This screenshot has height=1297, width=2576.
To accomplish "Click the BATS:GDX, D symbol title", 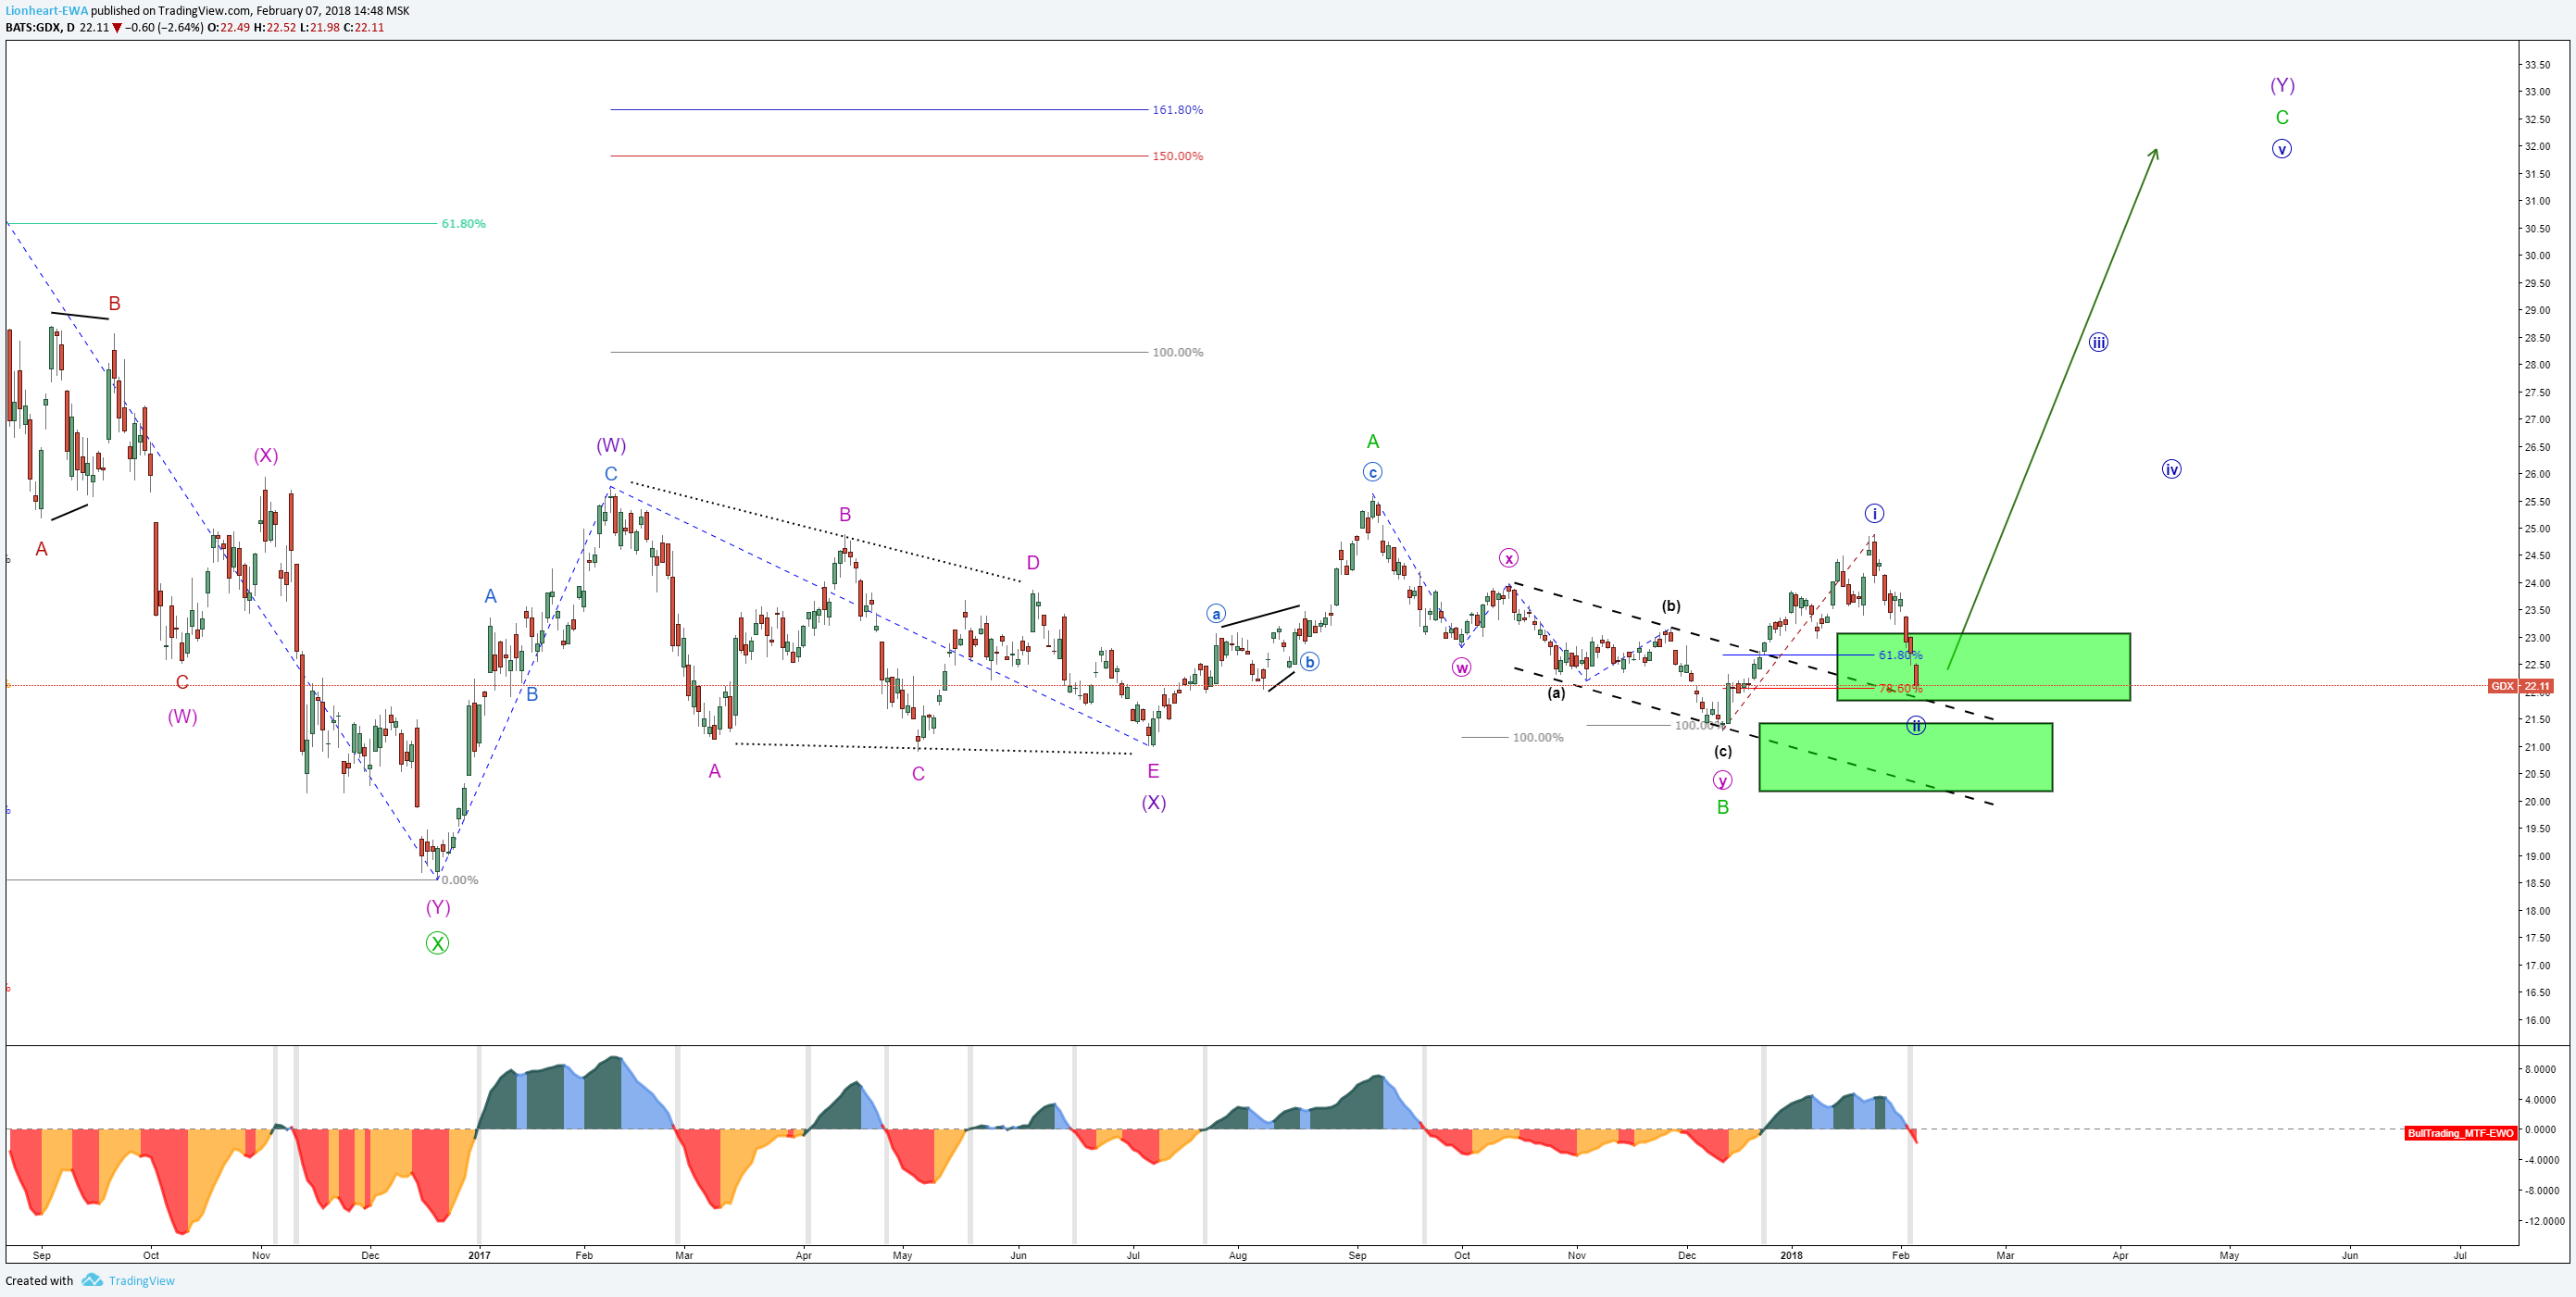I will (x=40, y=27).
